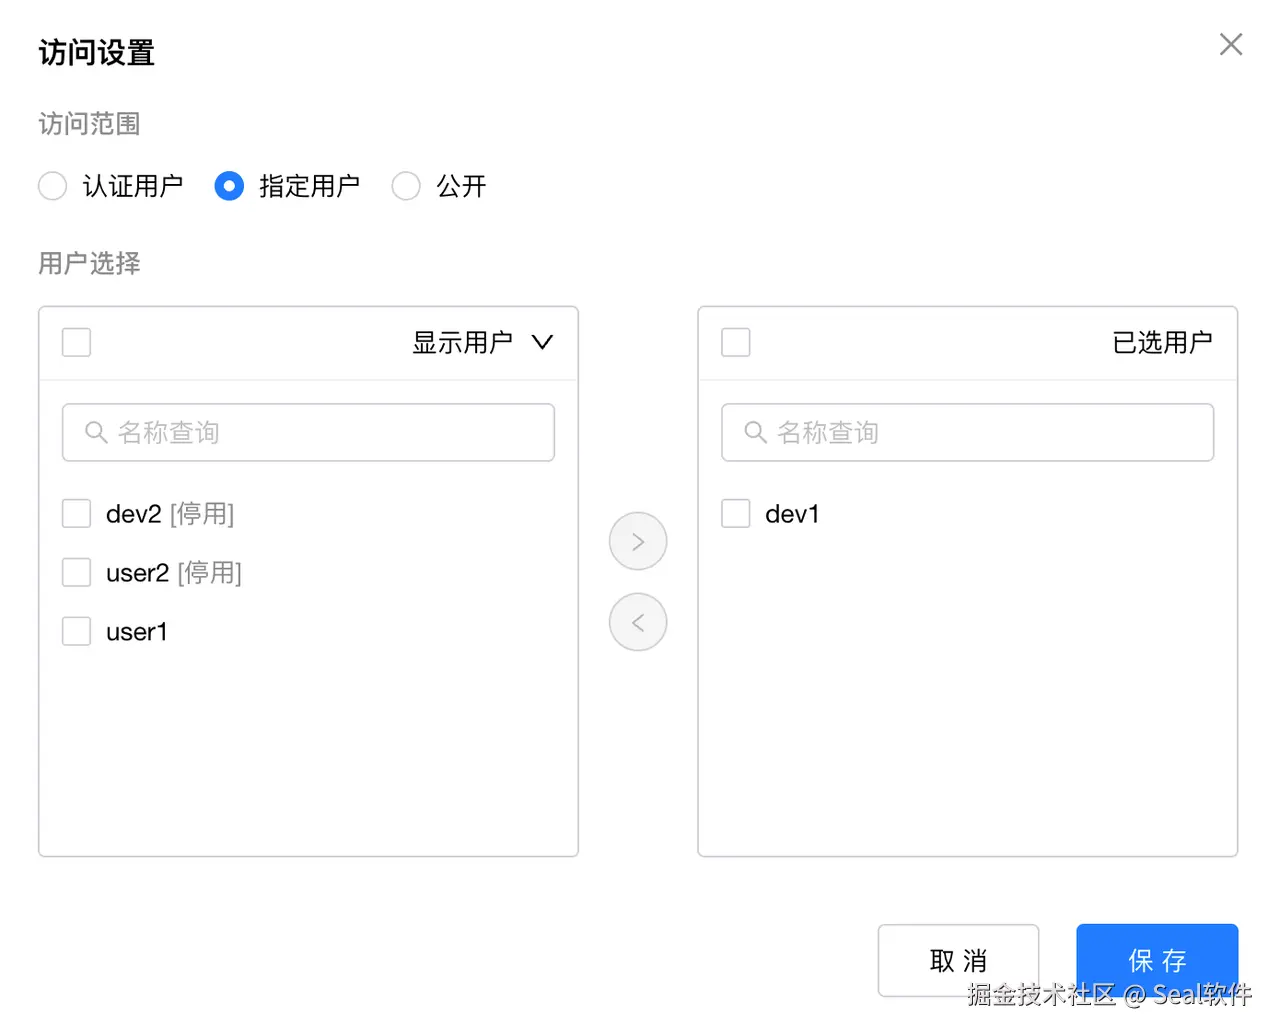This screenshot has width=1280, height=1036.
Task: Toggle select-all checkbox in 显示用户 panel
Action: tap(77, 342)
